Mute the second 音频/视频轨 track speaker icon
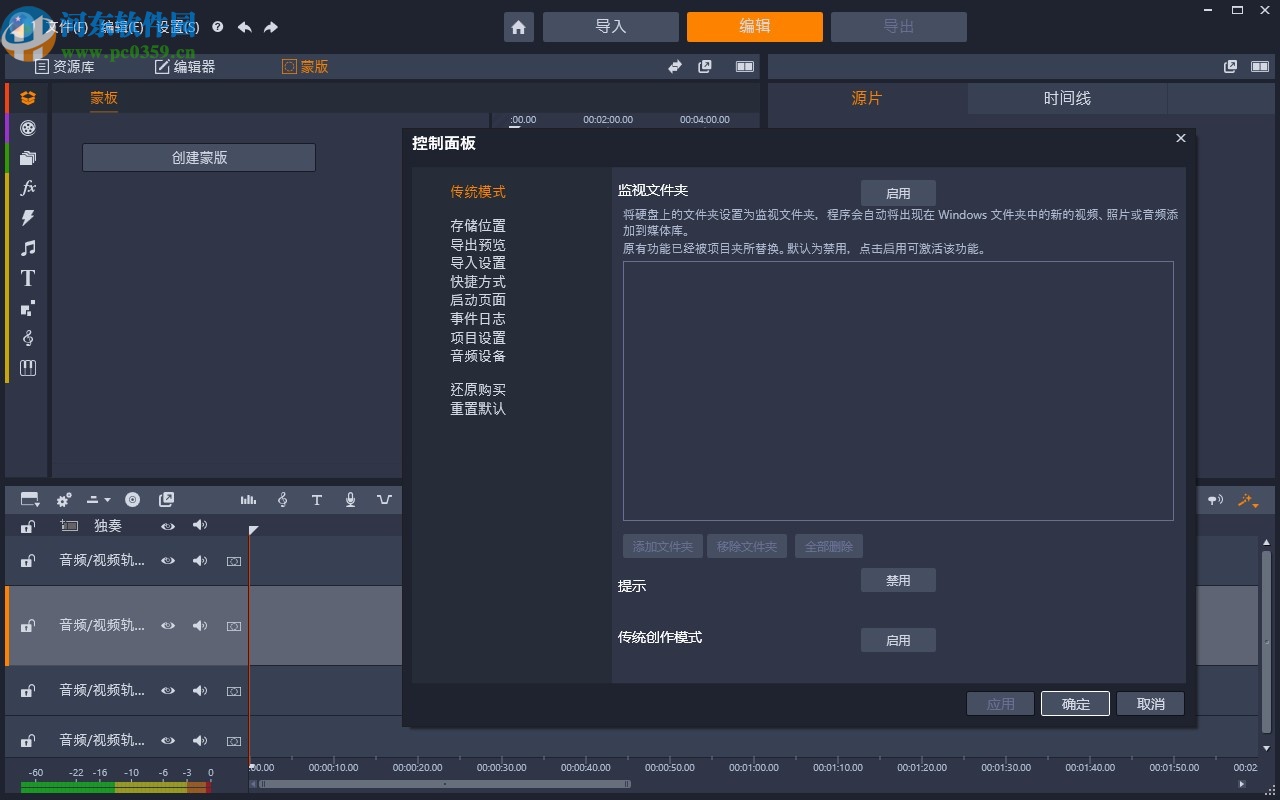The width and height of the screenshot is (1280, 800). (200, 626)
